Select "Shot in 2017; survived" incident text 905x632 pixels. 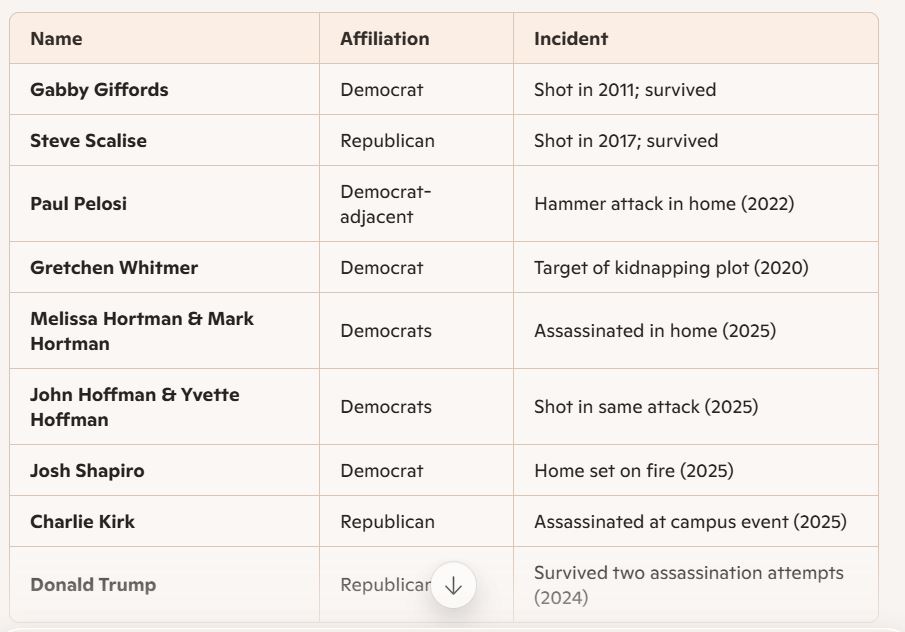tap(626, 141)
